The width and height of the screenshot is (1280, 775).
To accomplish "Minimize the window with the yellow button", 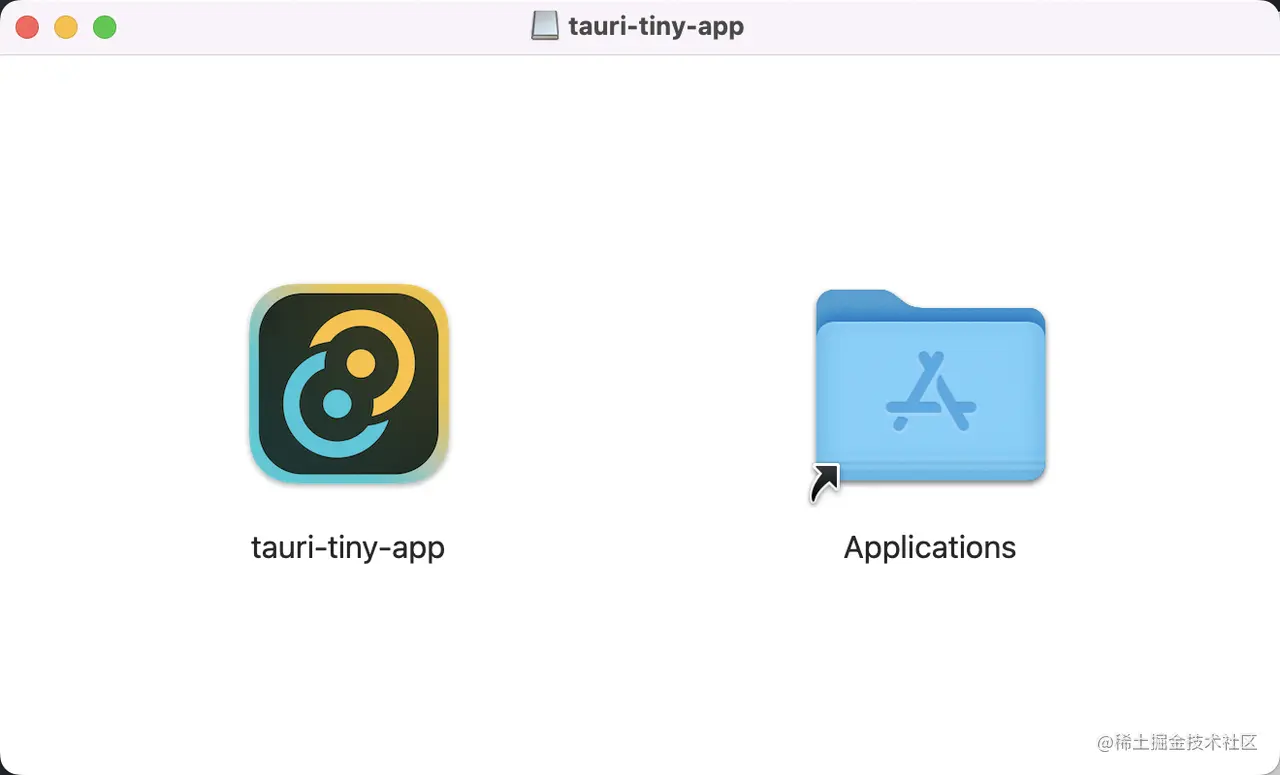I will [66, 27].
